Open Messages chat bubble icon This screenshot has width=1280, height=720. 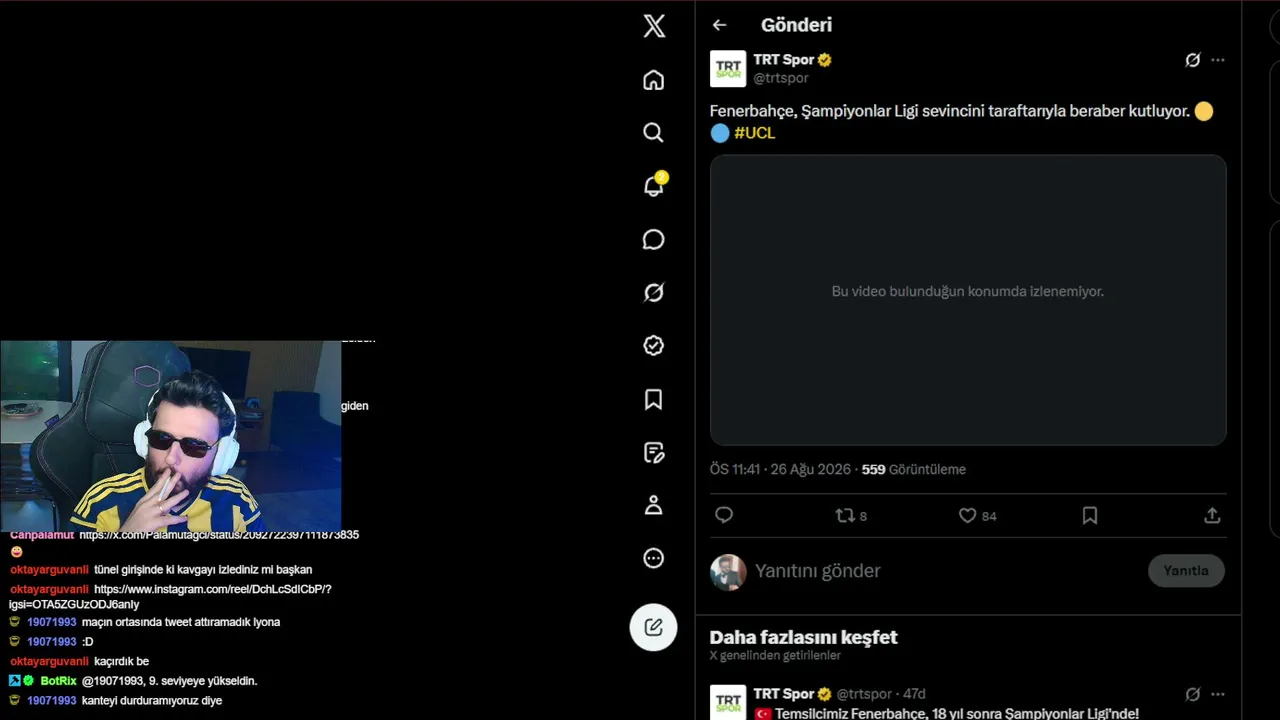click(654, 240)
